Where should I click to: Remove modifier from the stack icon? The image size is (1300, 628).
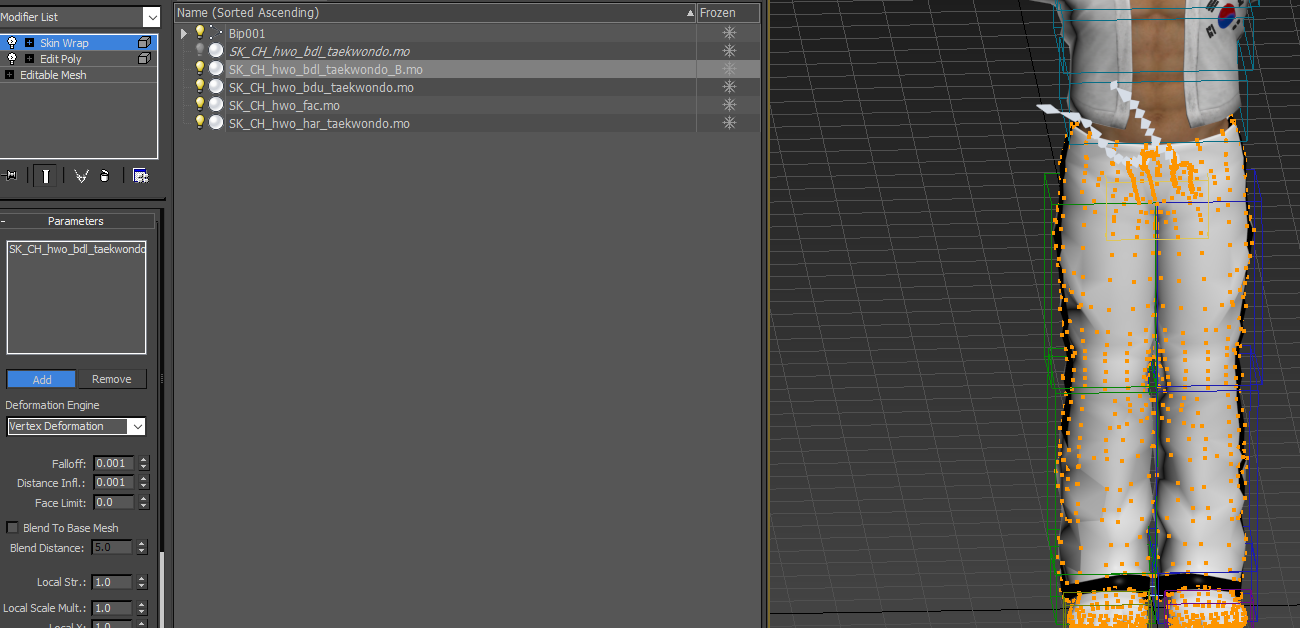pyautogui.click(x=105, y=176)
